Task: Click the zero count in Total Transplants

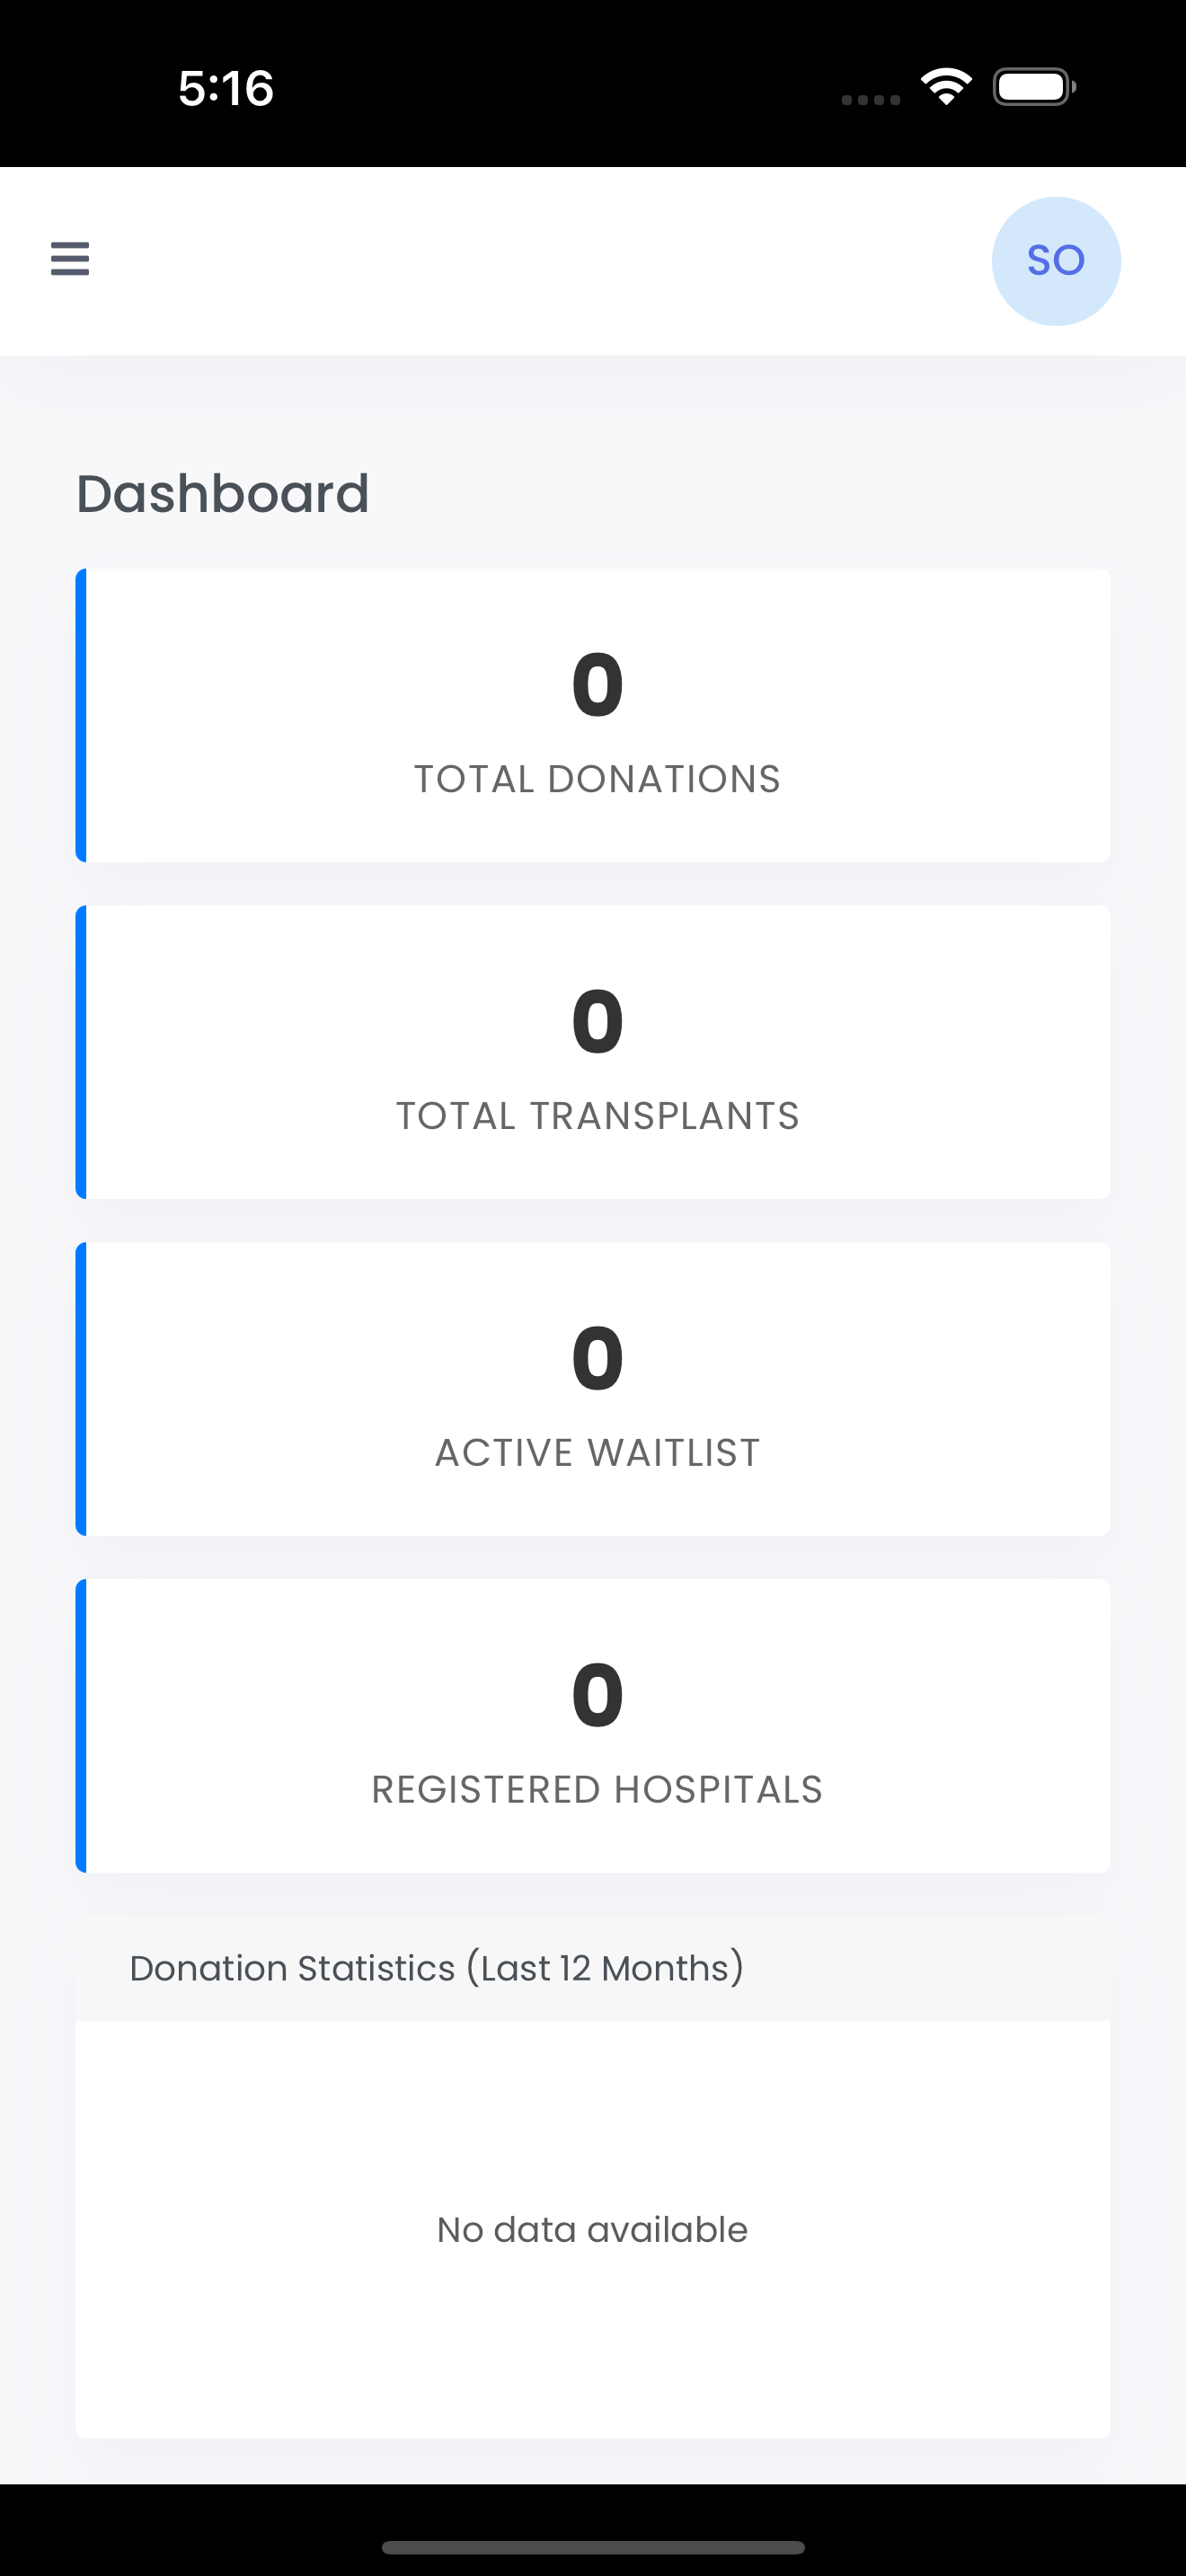Action: coord(597,1022)
